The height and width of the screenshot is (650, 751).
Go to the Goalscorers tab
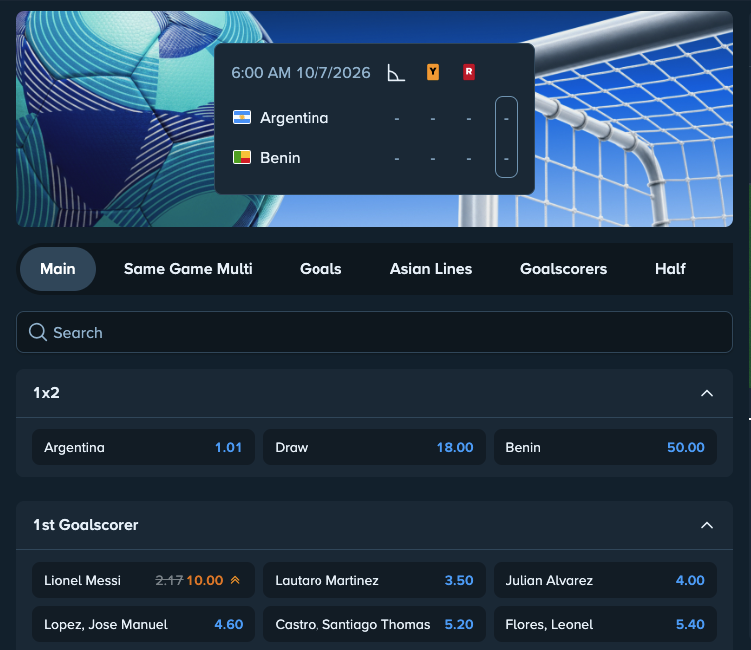pos(563,269)
